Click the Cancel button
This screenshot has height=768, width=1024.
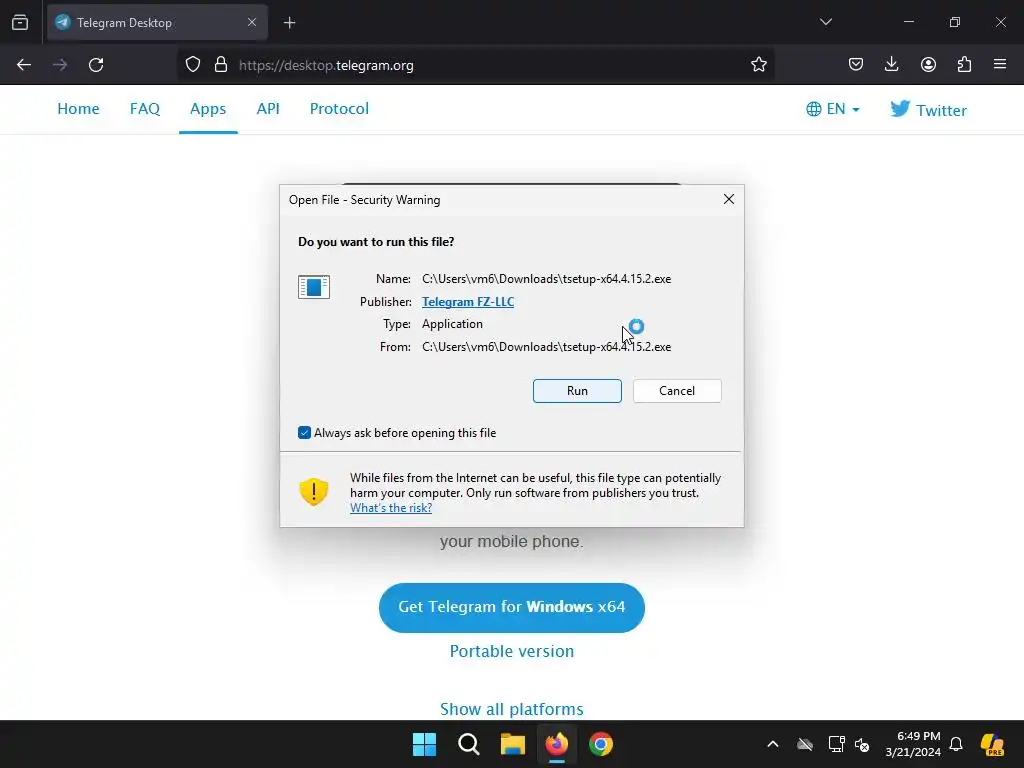[677, 391]
